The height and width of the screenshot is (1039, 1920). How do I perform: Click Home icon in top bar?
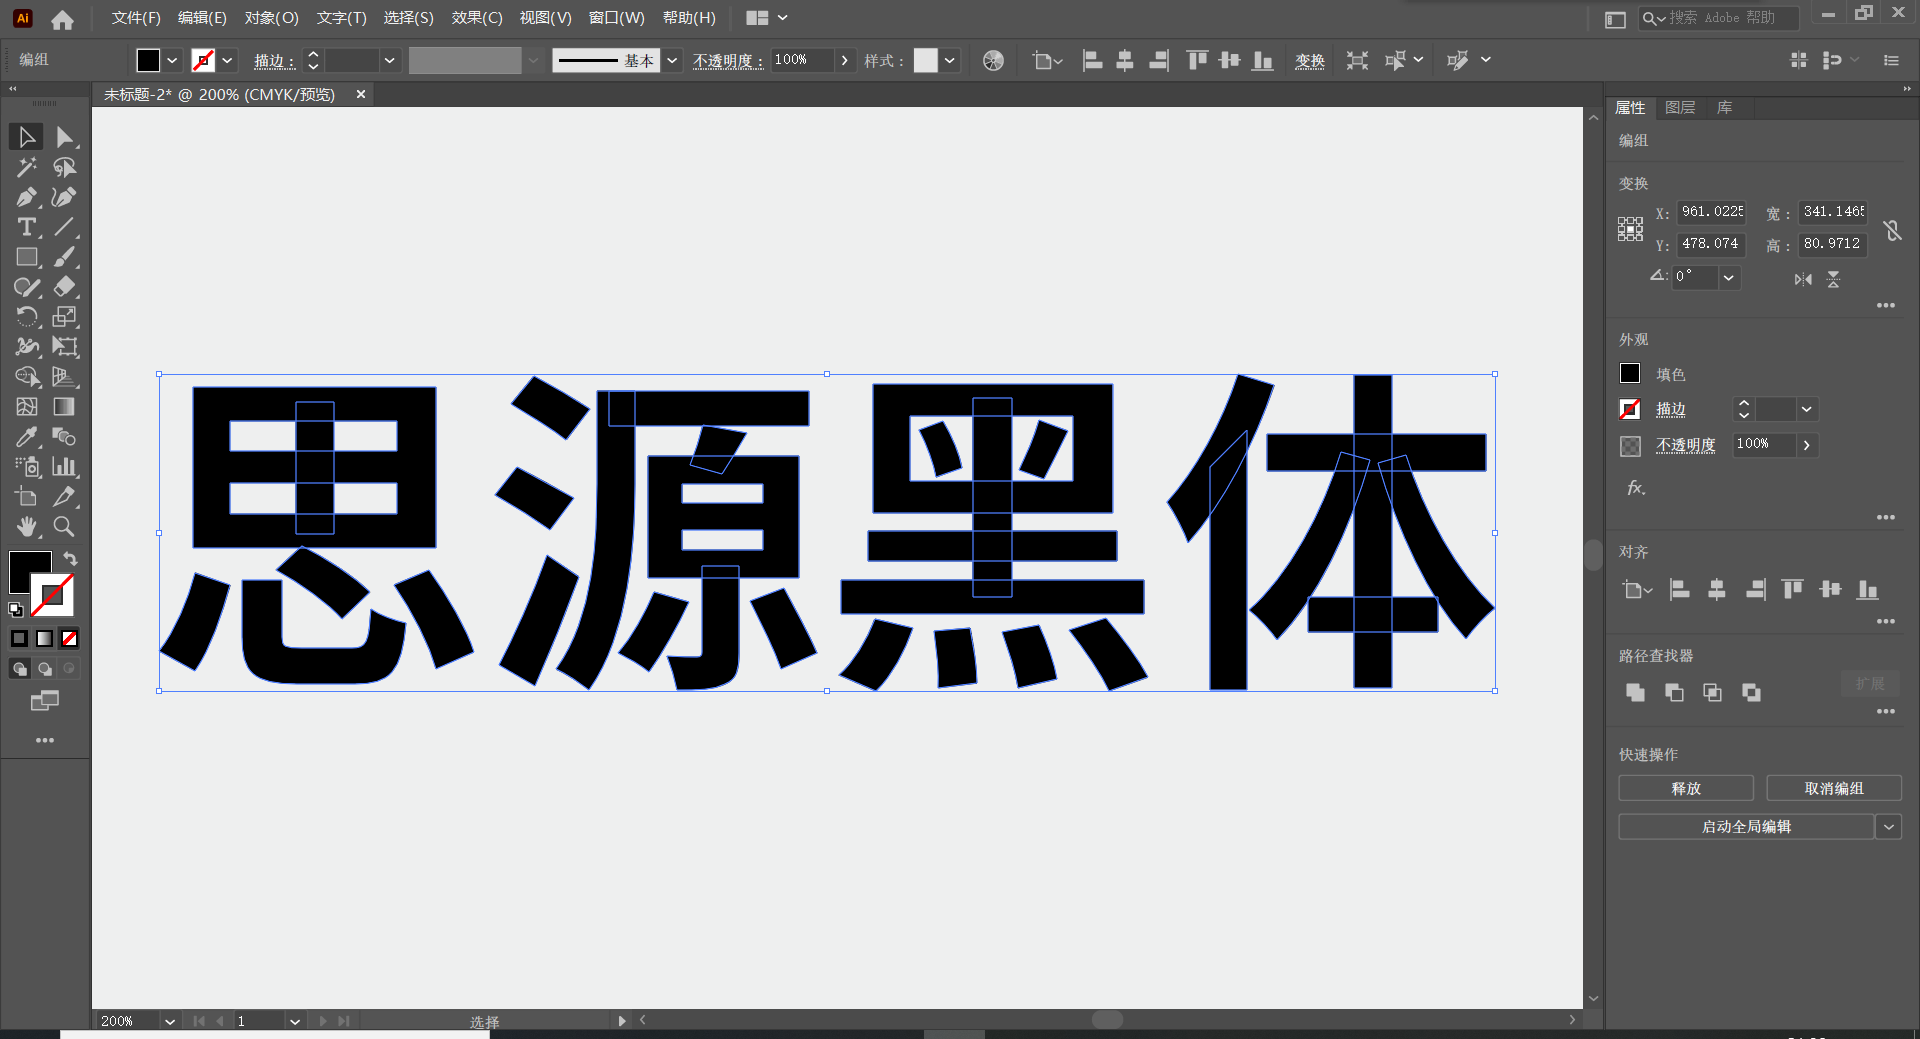point(62,19)
